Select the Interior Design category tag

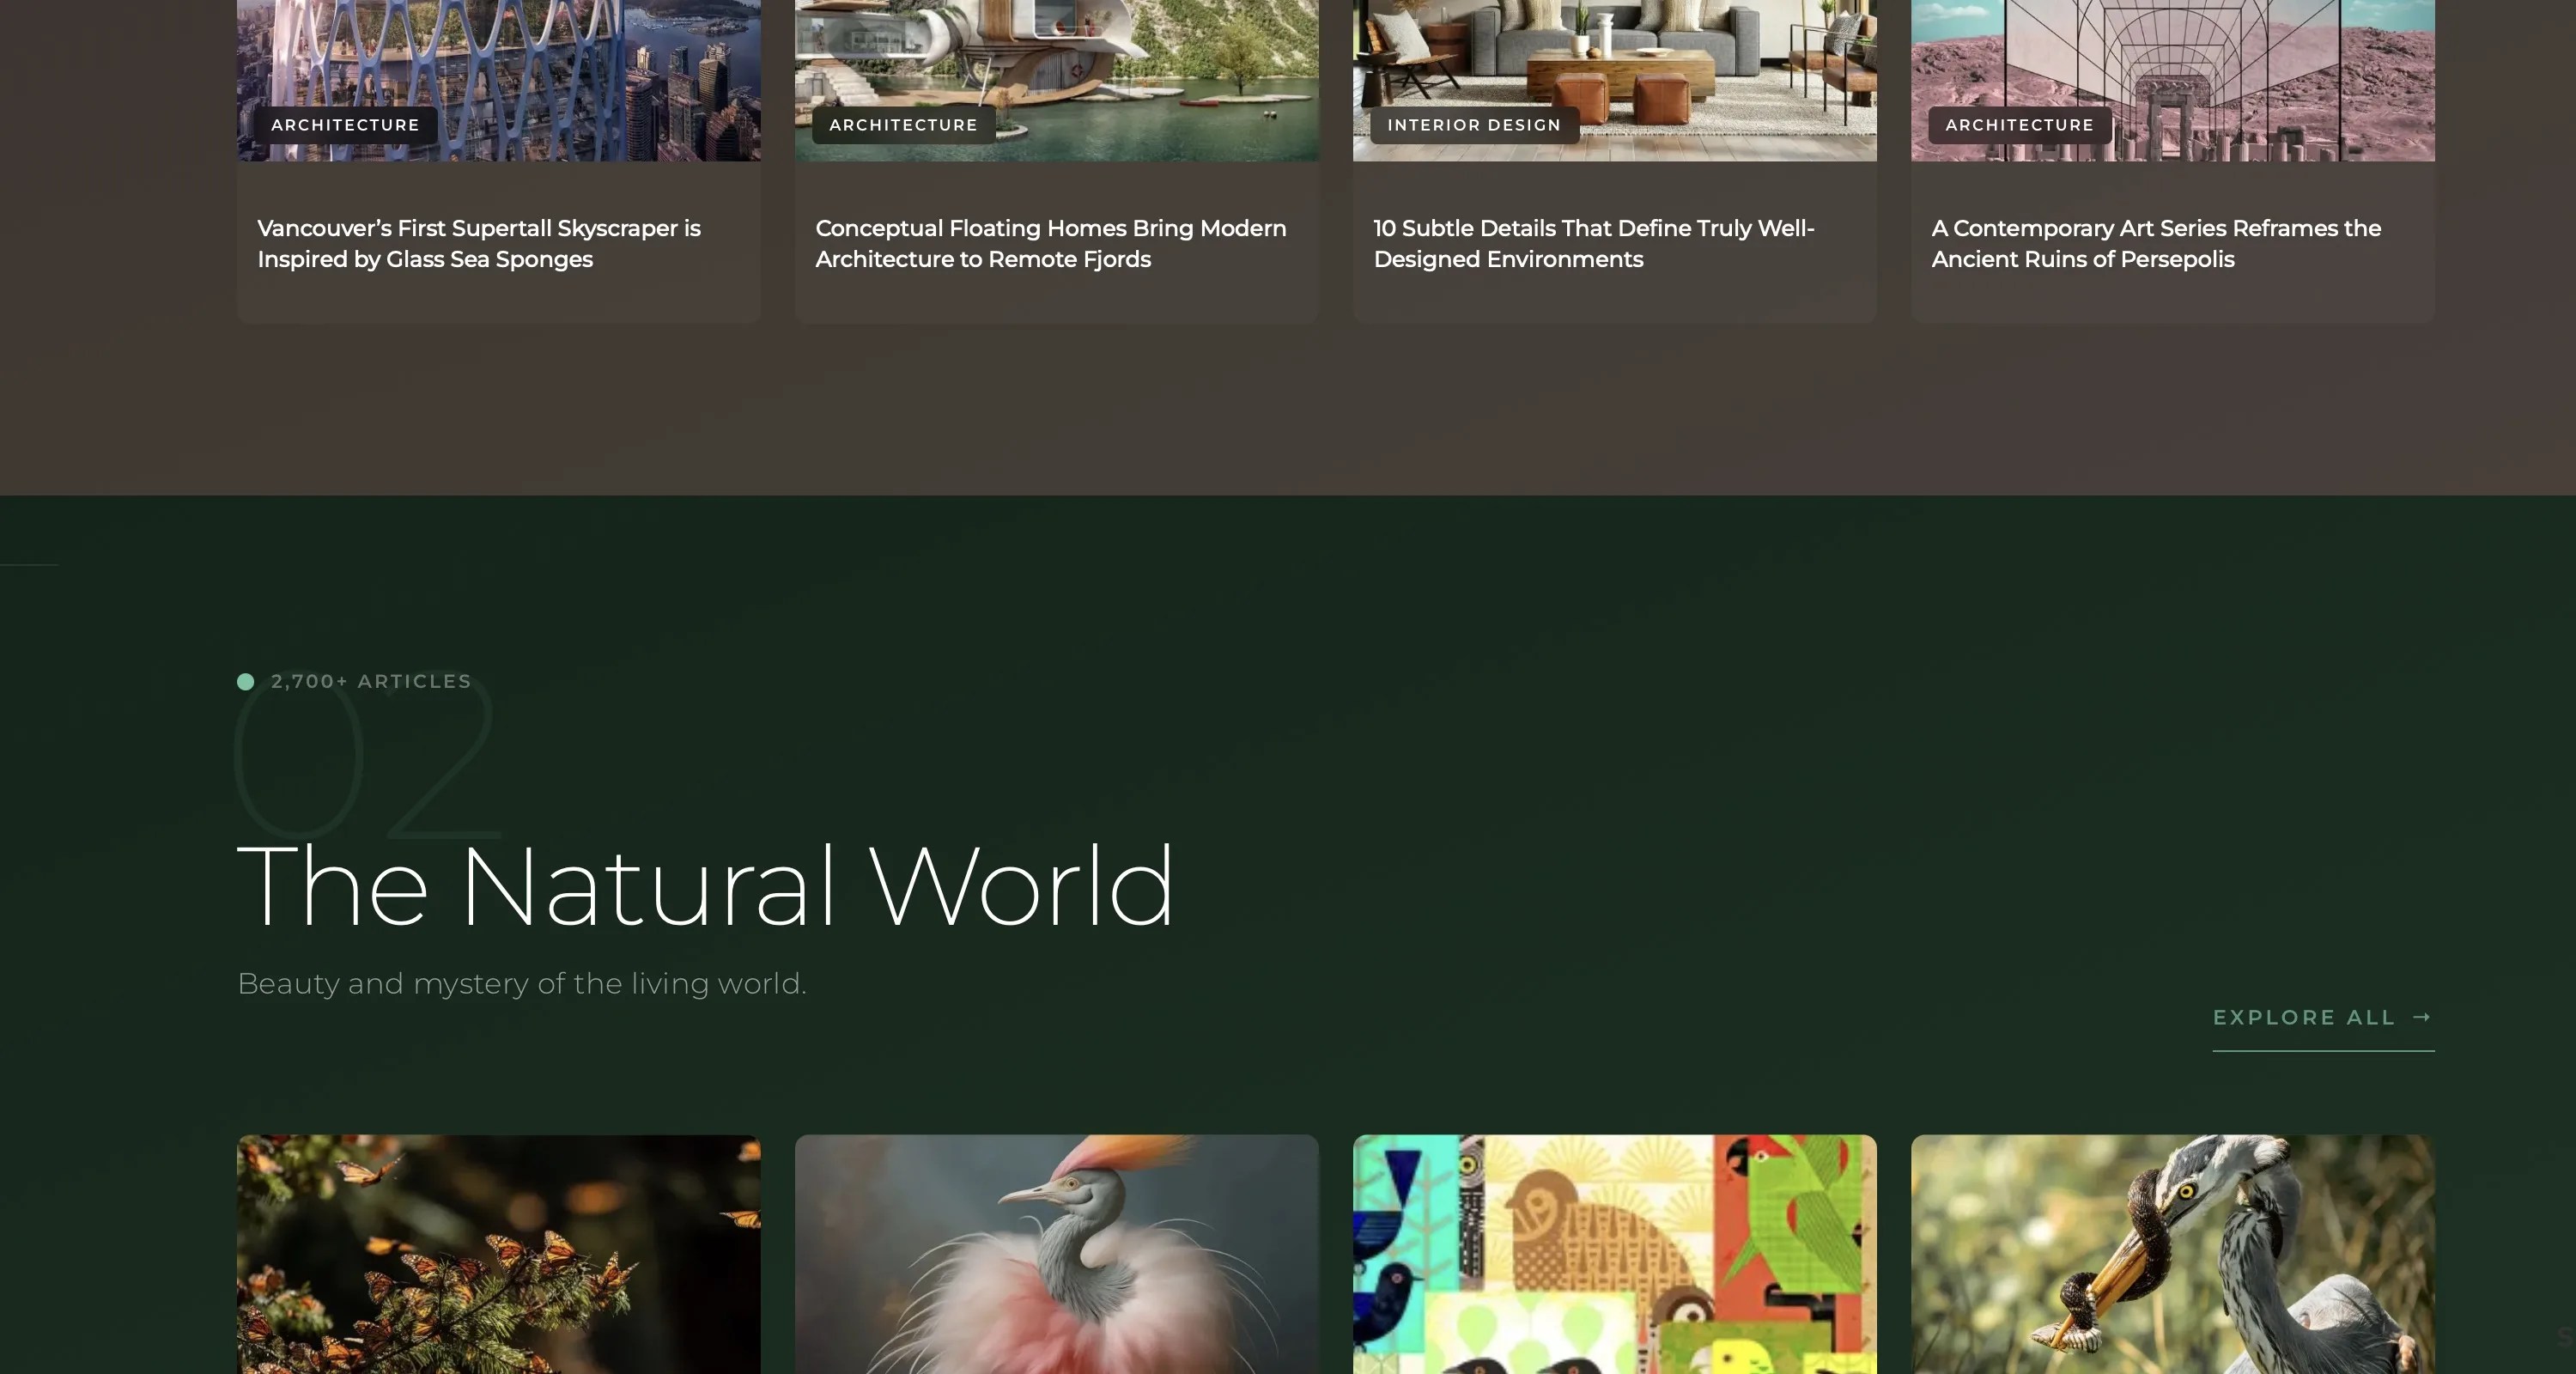tap(1473, 125)
